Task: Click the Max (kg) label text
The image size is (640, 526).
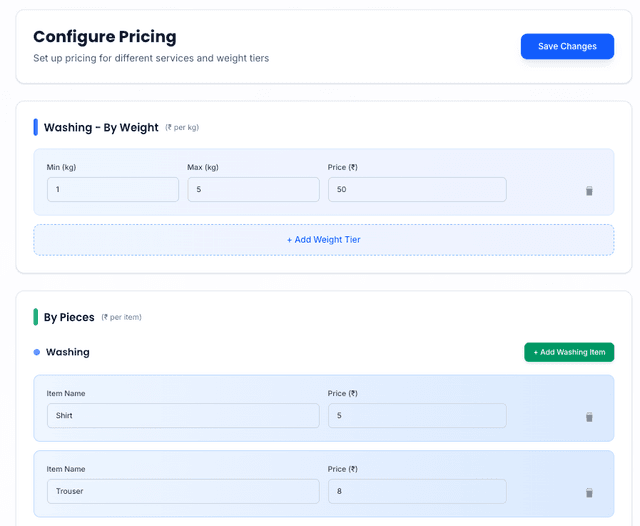Action: [x=202, y=167]
